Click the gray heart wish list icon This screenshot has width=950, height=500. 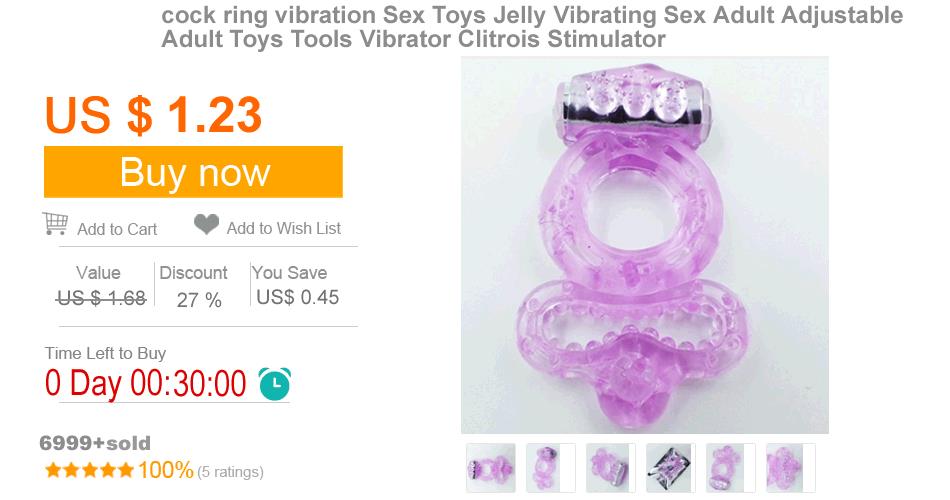point(206,224)
